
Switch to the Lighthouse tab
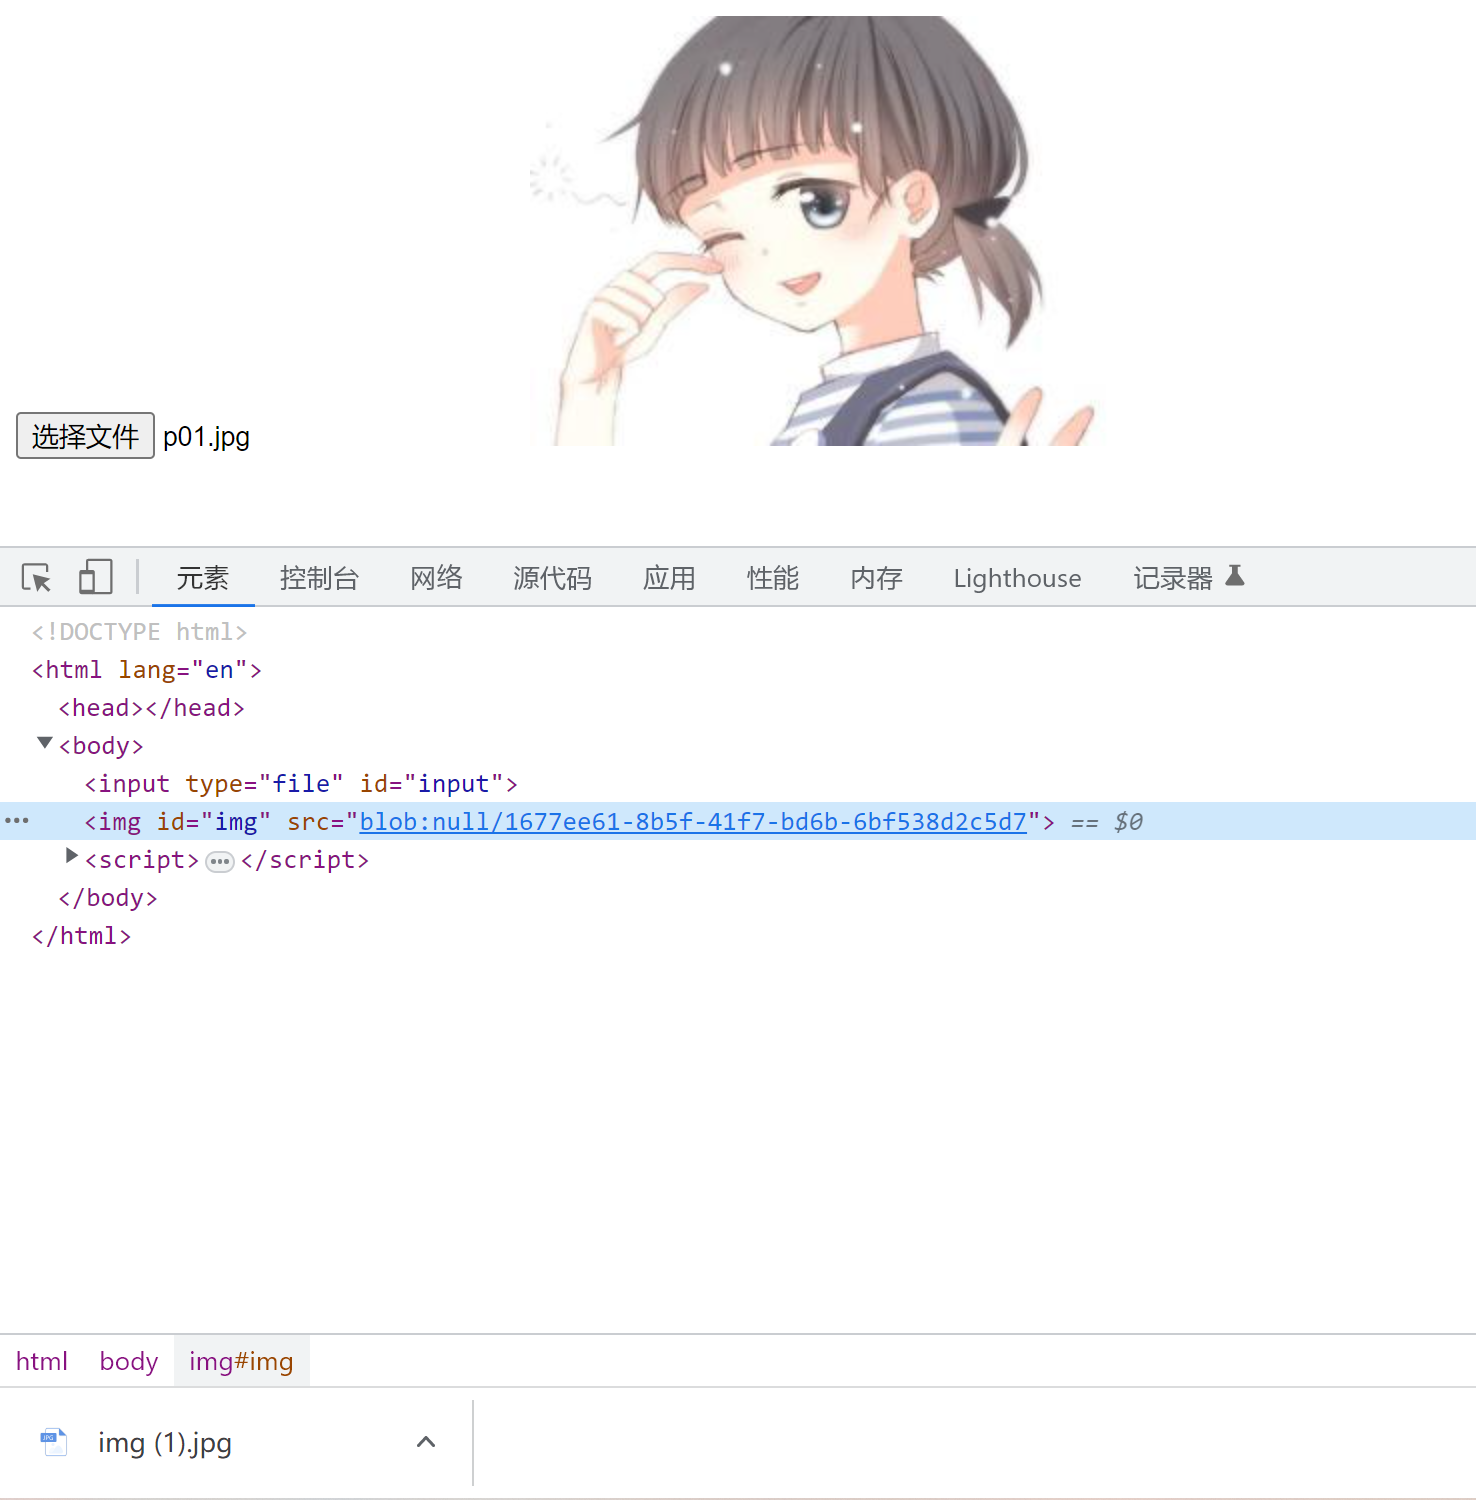pos(1017,578)
